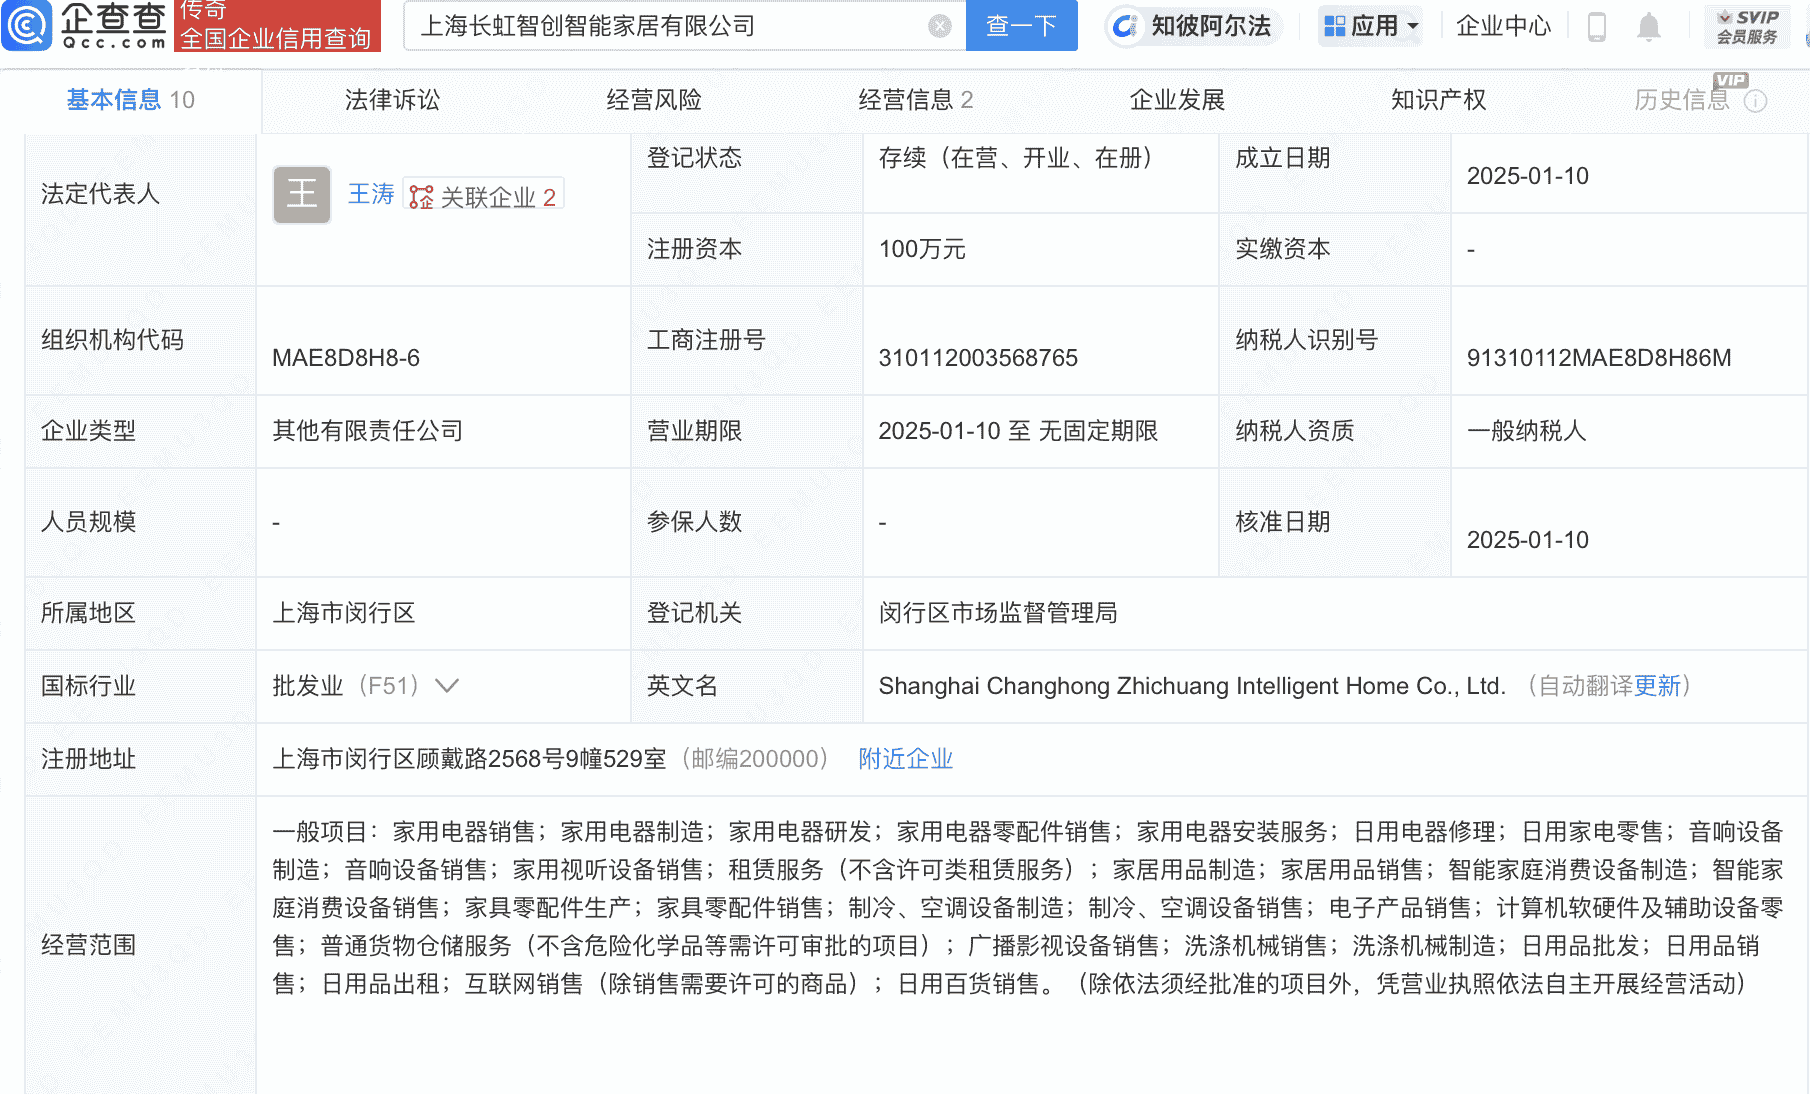Open legal representative 王涛 link

click(x=371, y=194)
